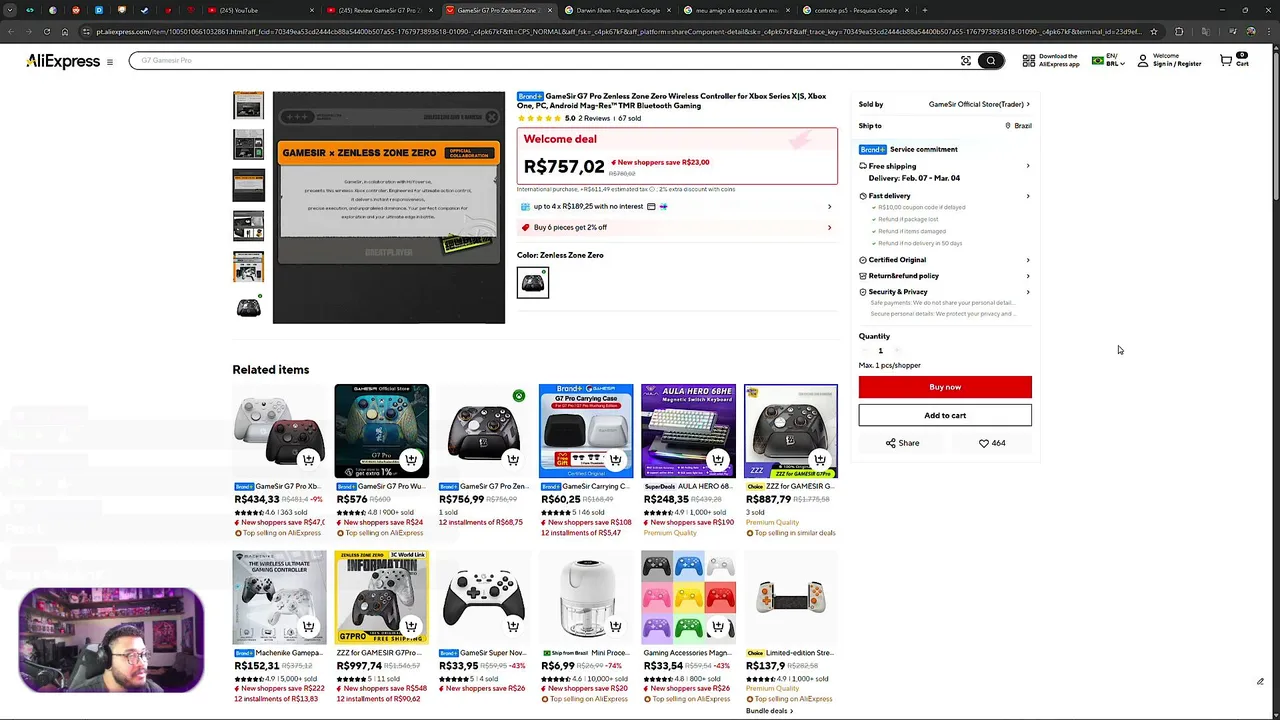Add Gaming Accessories Magnetic item to cart
1280x720 pixels.
point(717,627)
